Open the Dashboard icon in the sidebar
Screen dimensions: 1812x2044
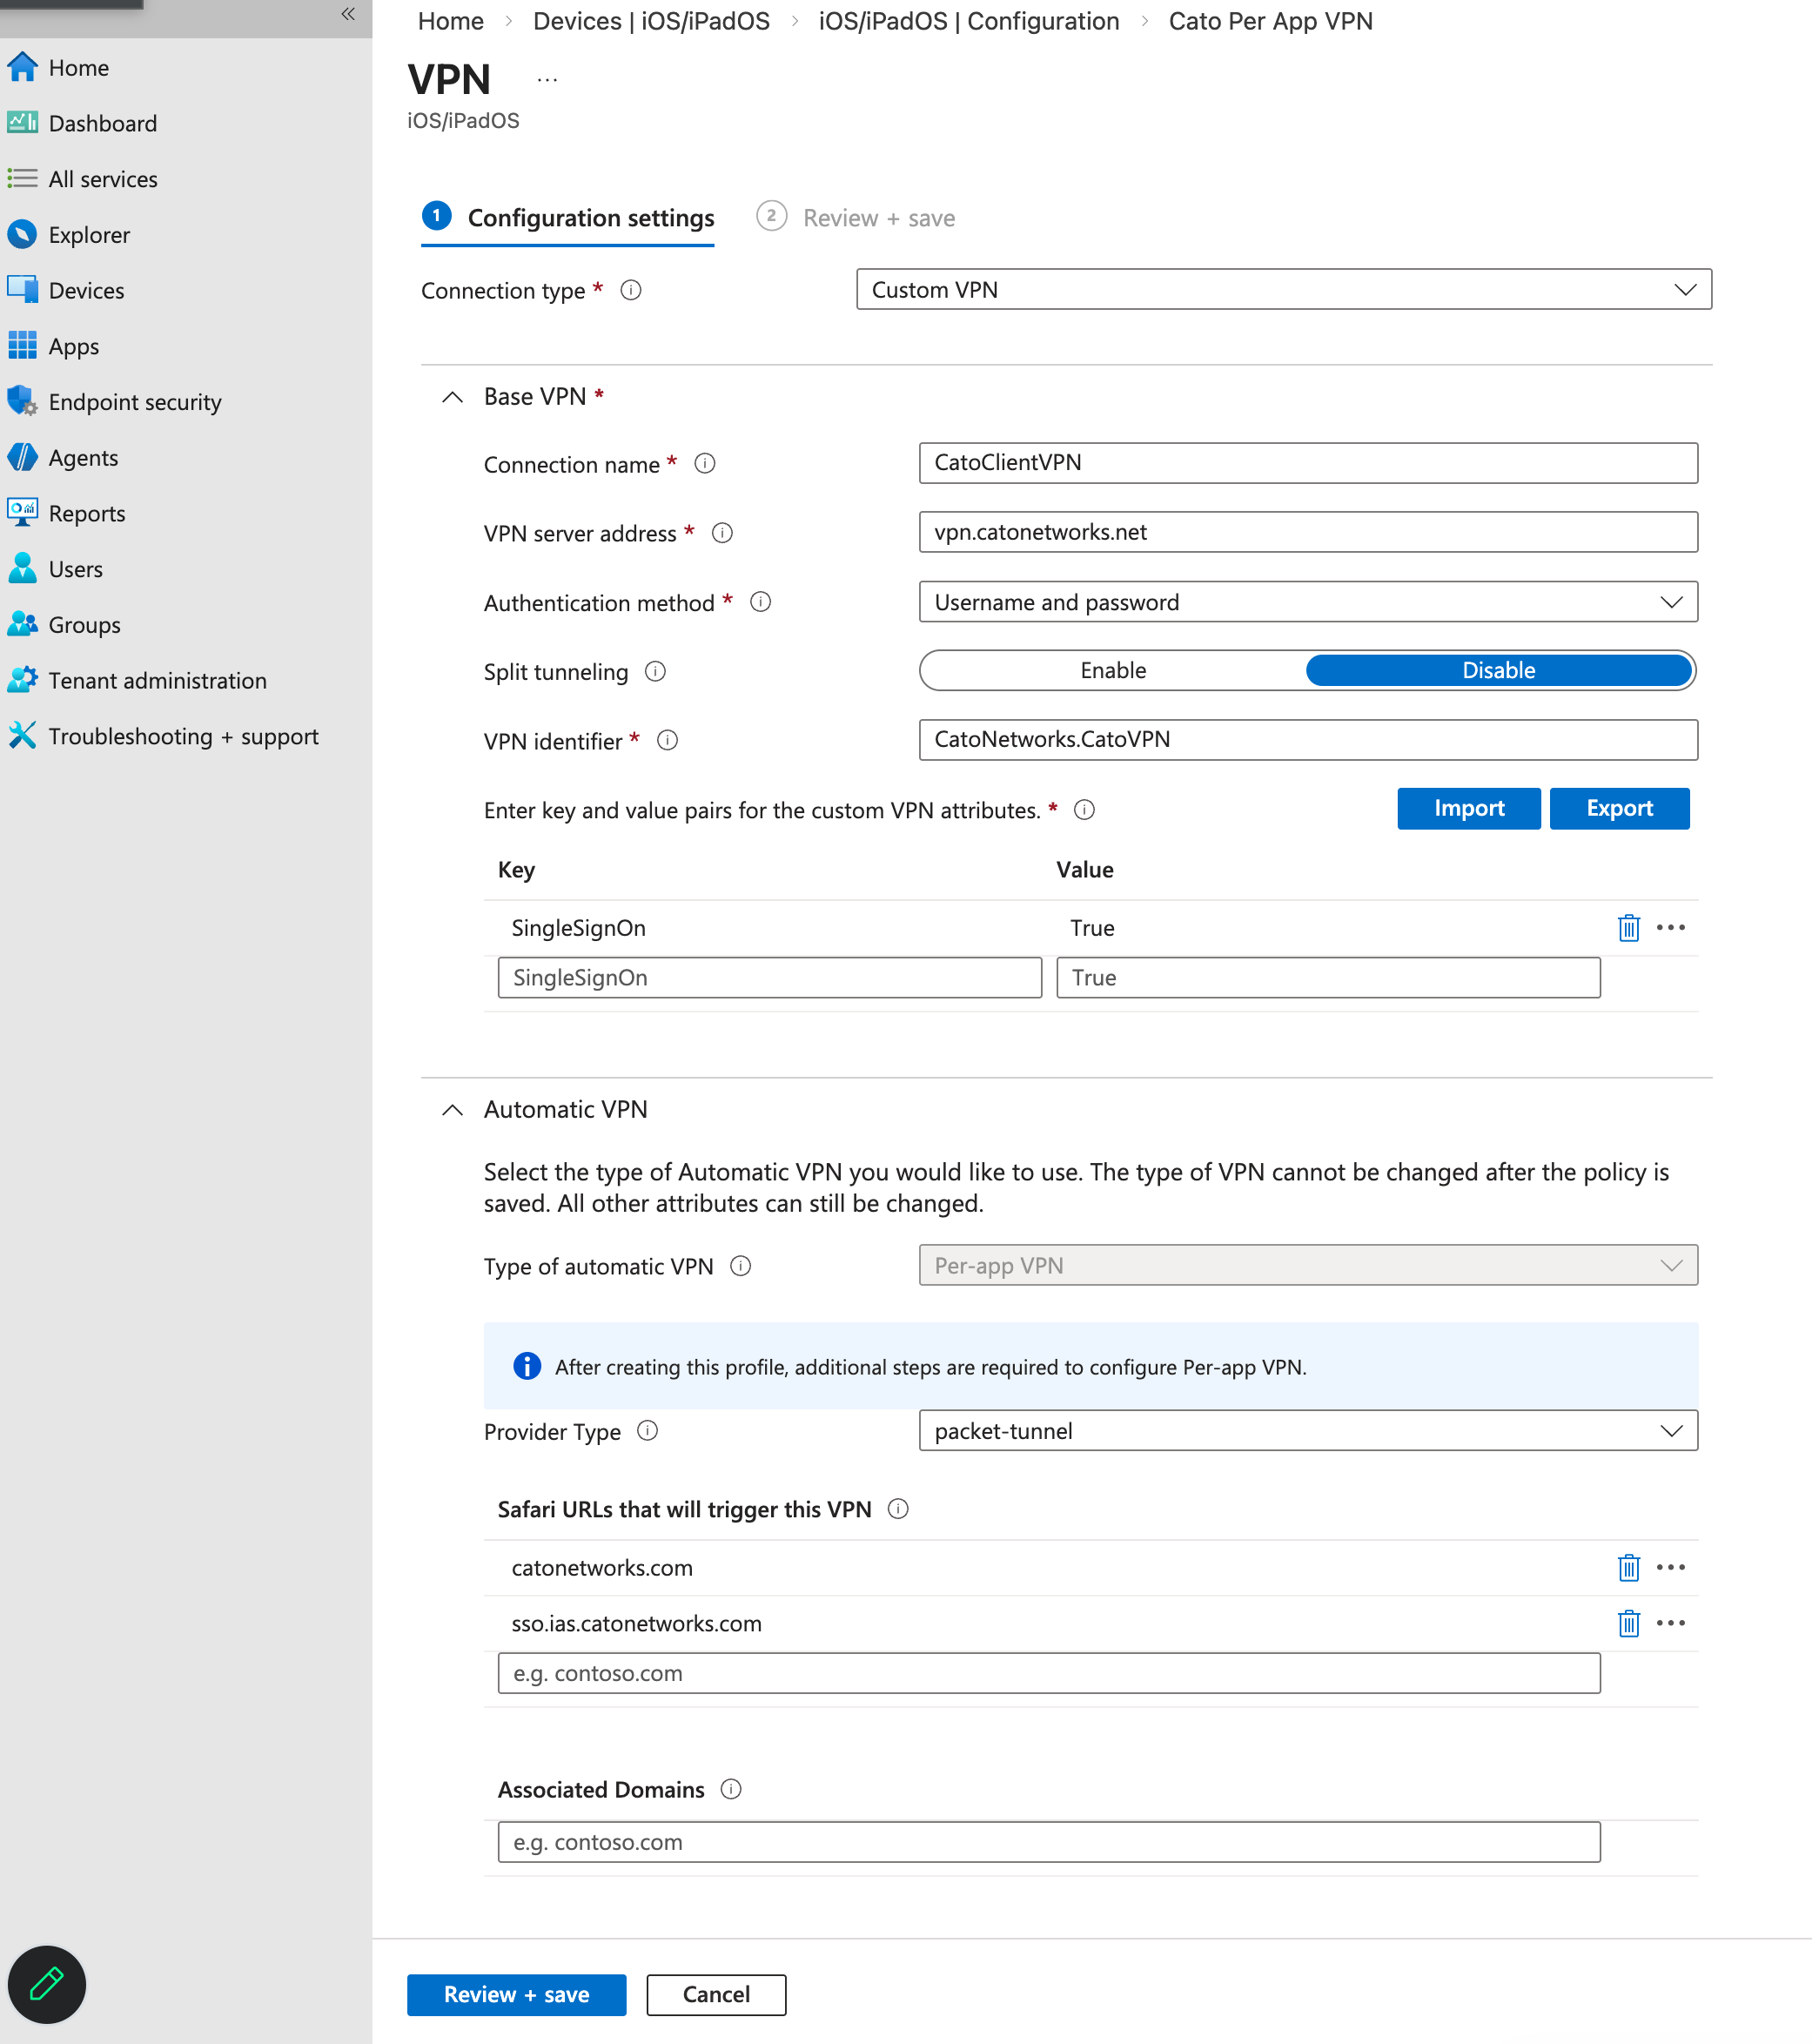coord(22,123)
